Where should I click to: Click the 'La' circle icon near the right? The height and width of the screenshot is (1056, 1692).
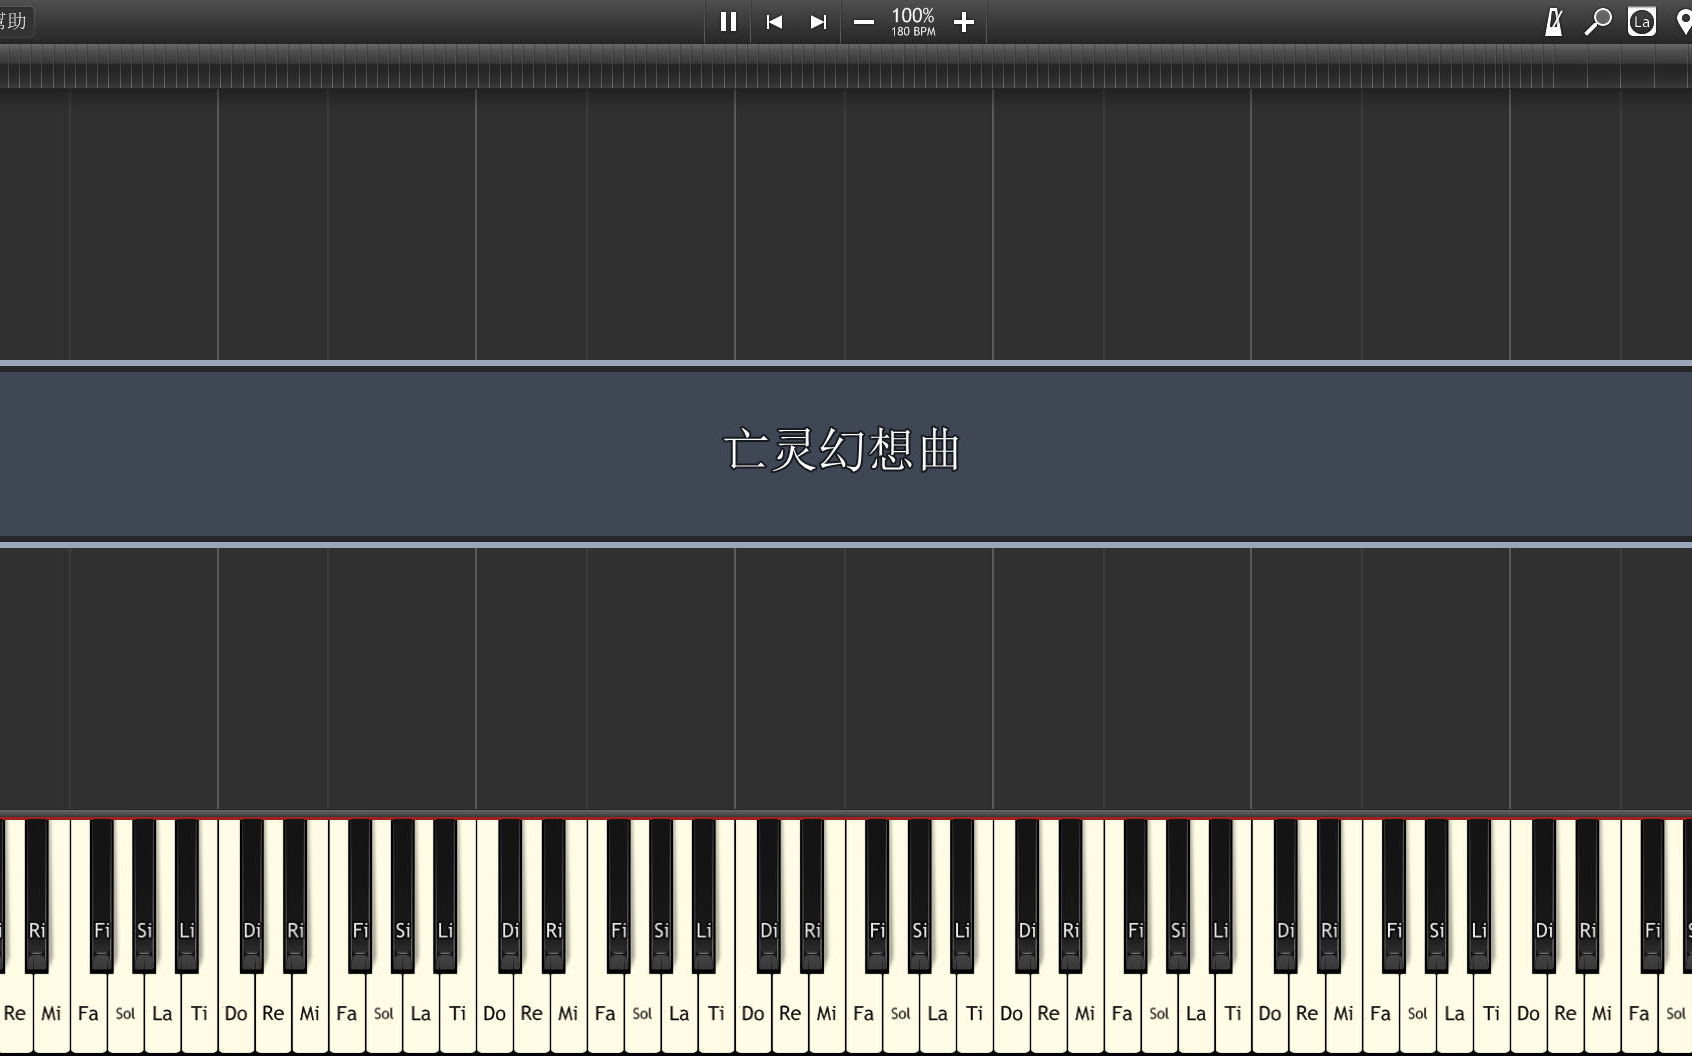(1642, 20)
